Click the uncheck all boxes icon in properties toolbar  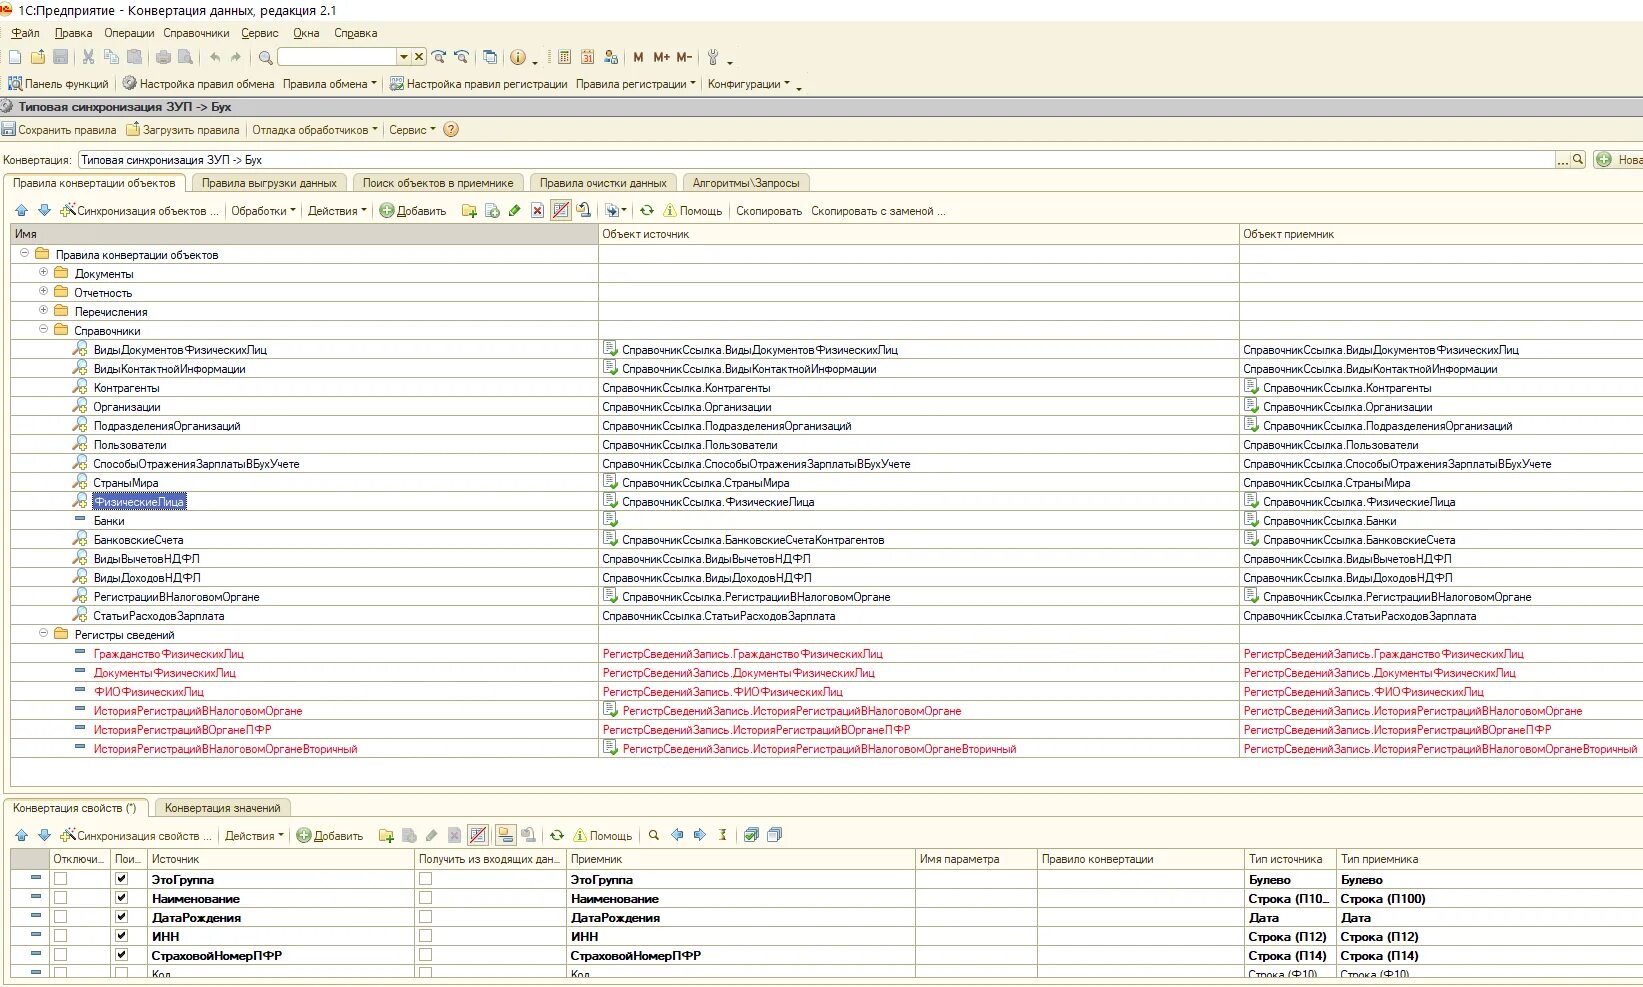click(774, 835)
